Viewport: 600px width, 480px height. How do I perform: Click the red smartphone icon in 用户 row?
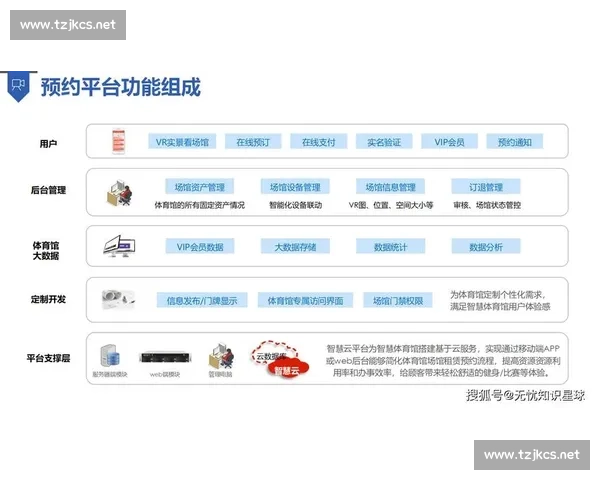click(x=119, y=142)
